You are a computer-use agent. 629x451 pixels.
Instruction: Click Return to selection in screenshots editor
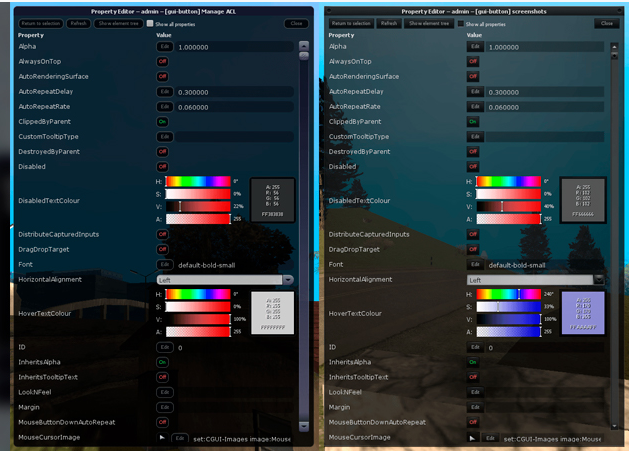[x=351, y=24]
